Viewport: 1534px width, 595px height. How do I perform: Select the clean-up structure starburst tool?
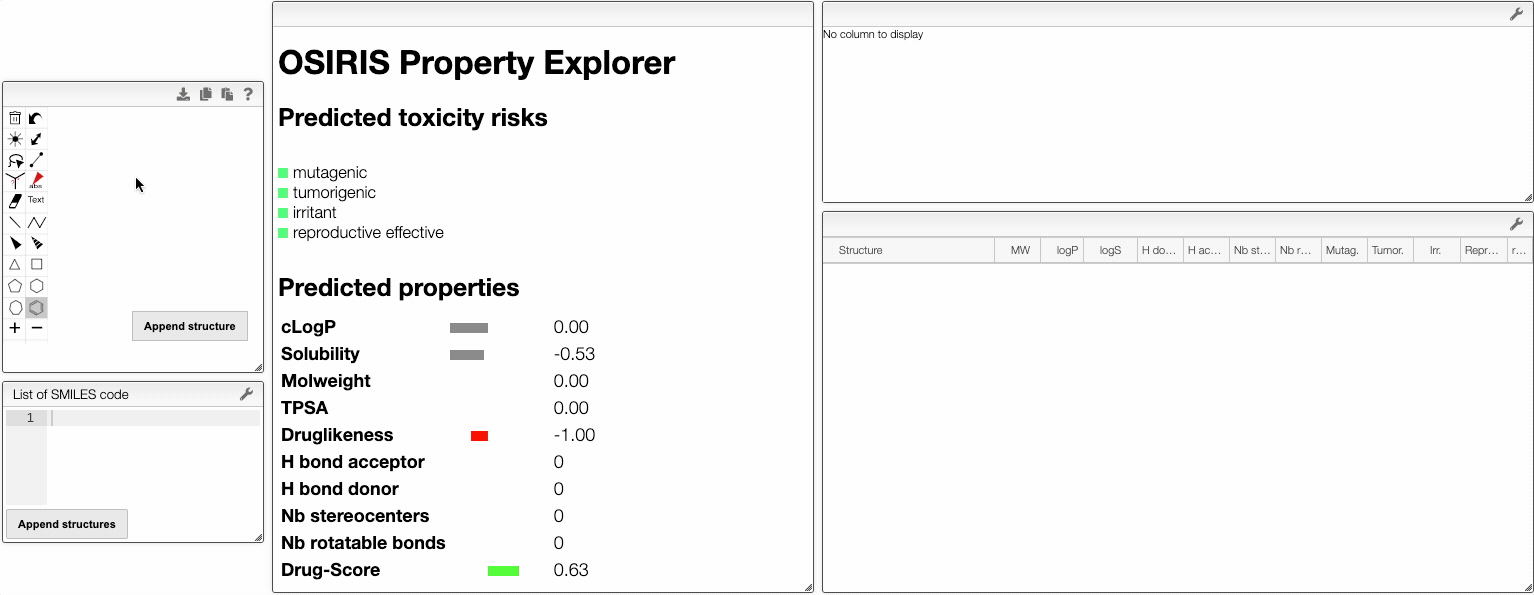click(15, 139)
